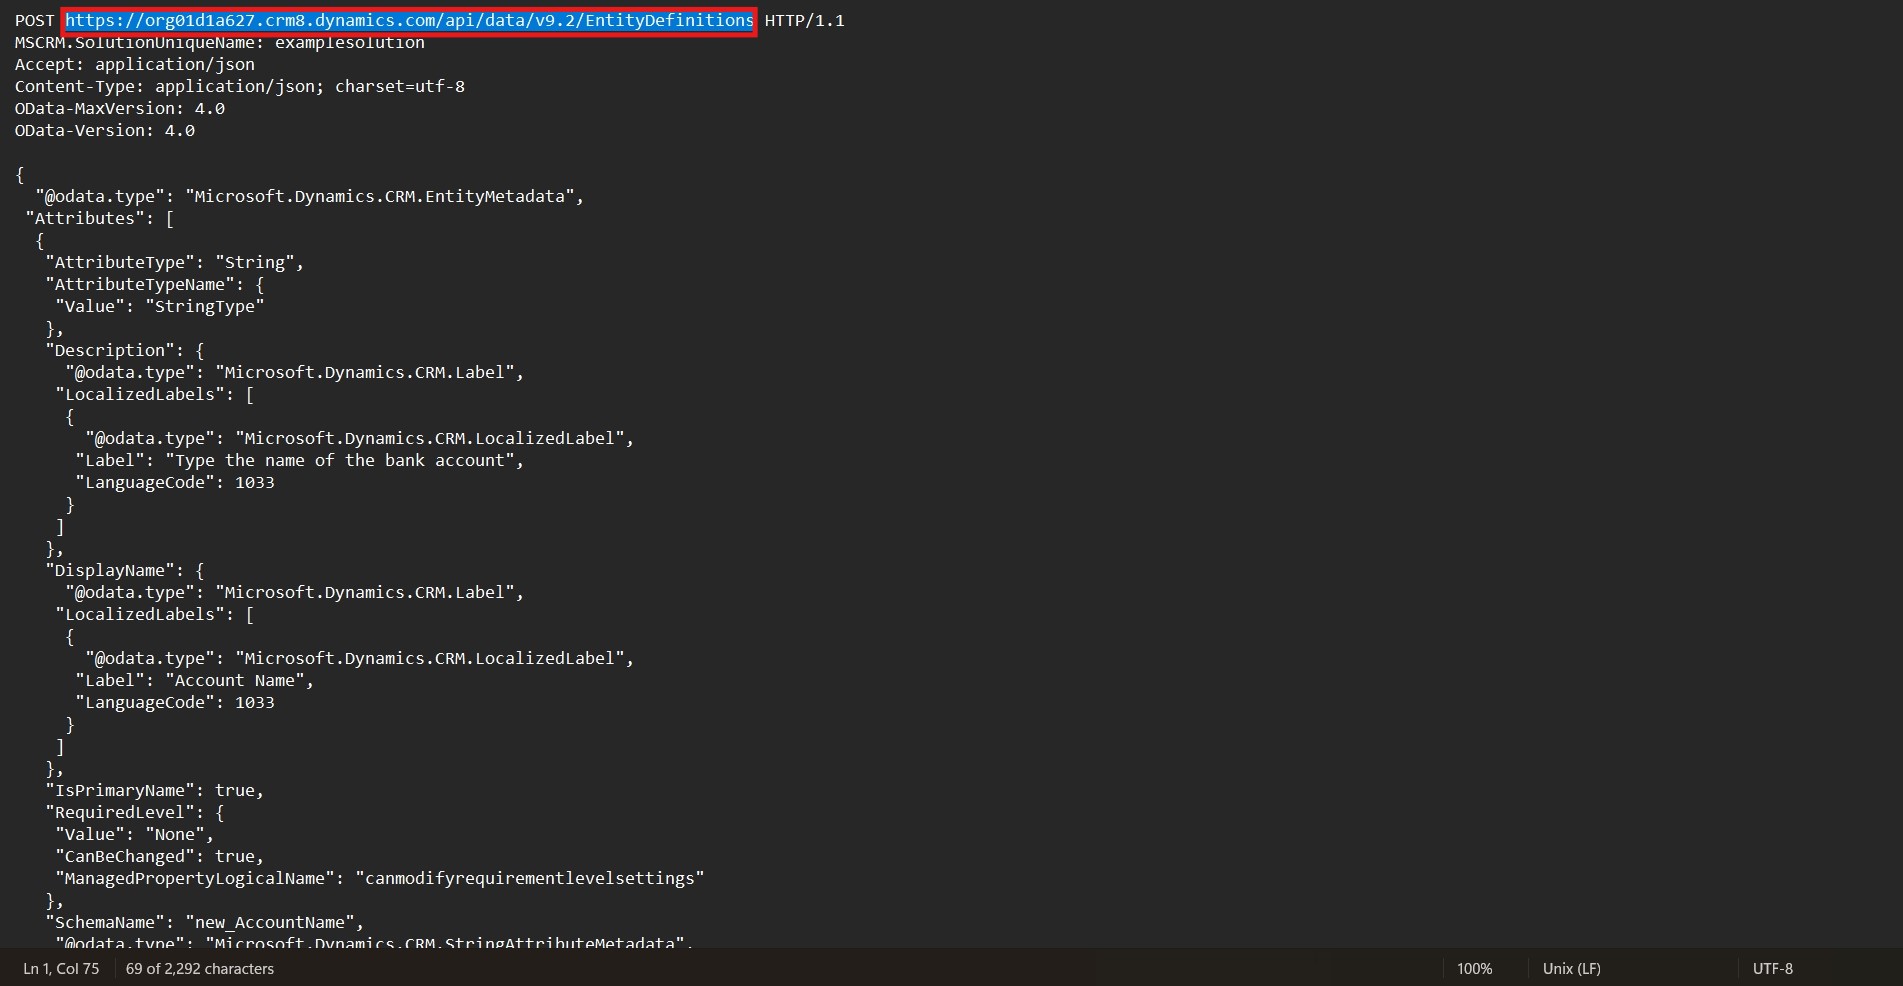Place cursor on the POST method word
Image resolution: width=1903 pixels, height=986 pixels.
tap(35, 20)
